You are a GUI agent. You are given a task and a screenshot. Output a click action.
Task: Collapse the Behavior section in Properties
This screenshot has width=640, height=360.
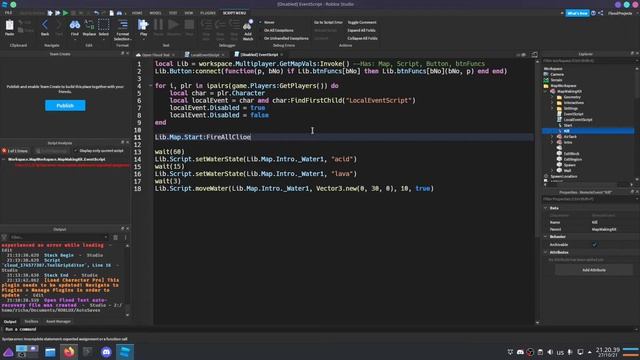click(546, 237)
